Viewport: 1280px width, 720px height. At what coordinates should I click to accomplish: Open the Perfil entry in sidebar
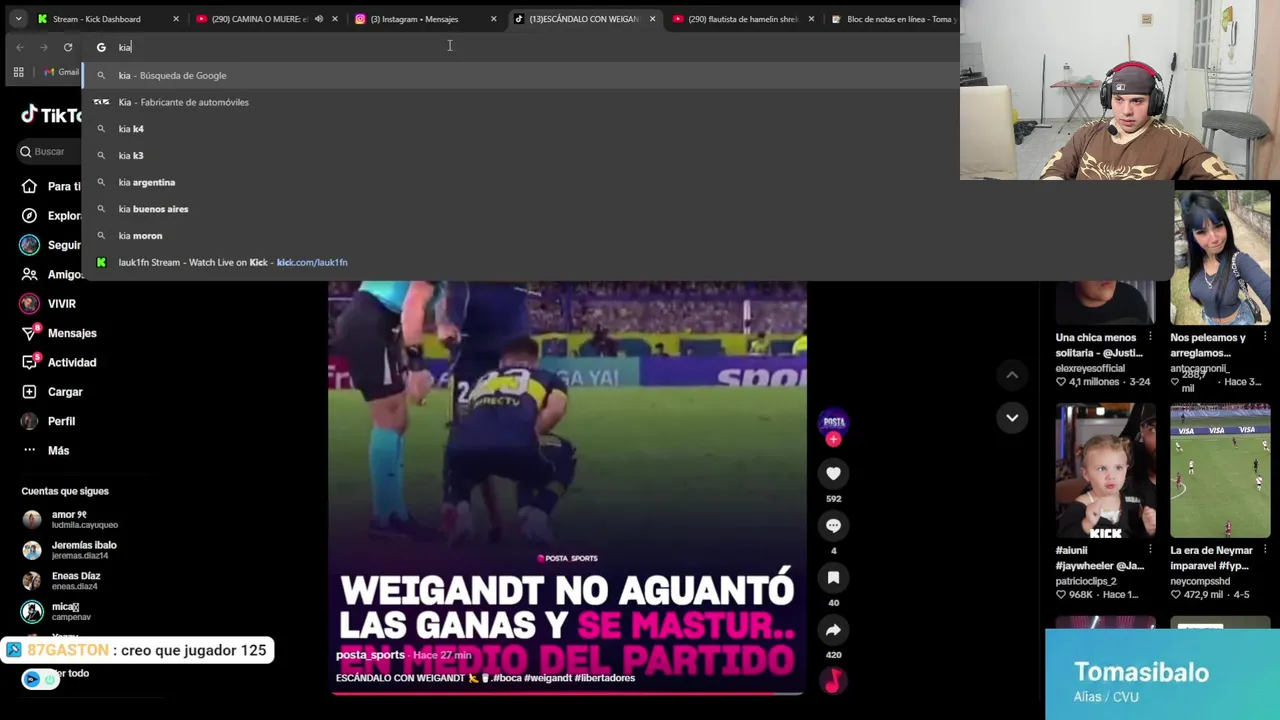49,421
